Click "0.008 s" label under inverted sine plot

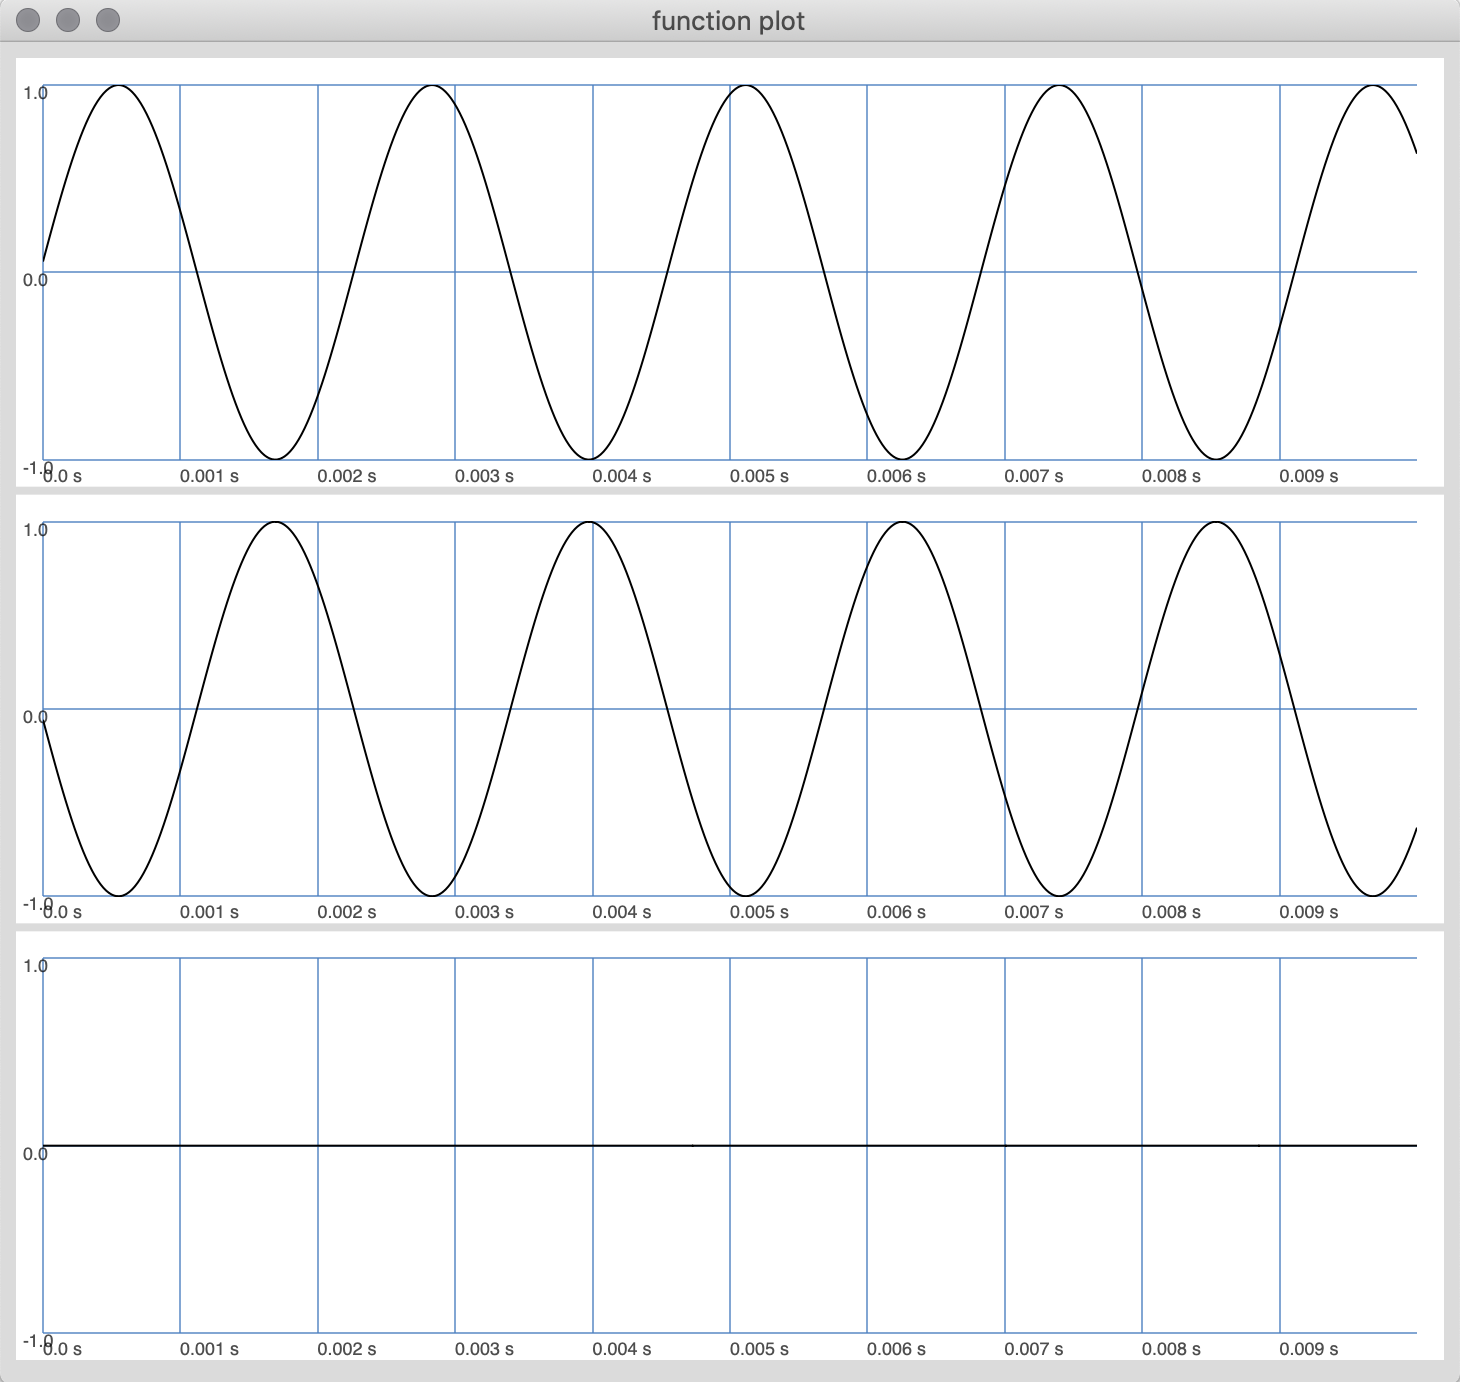1171,912
